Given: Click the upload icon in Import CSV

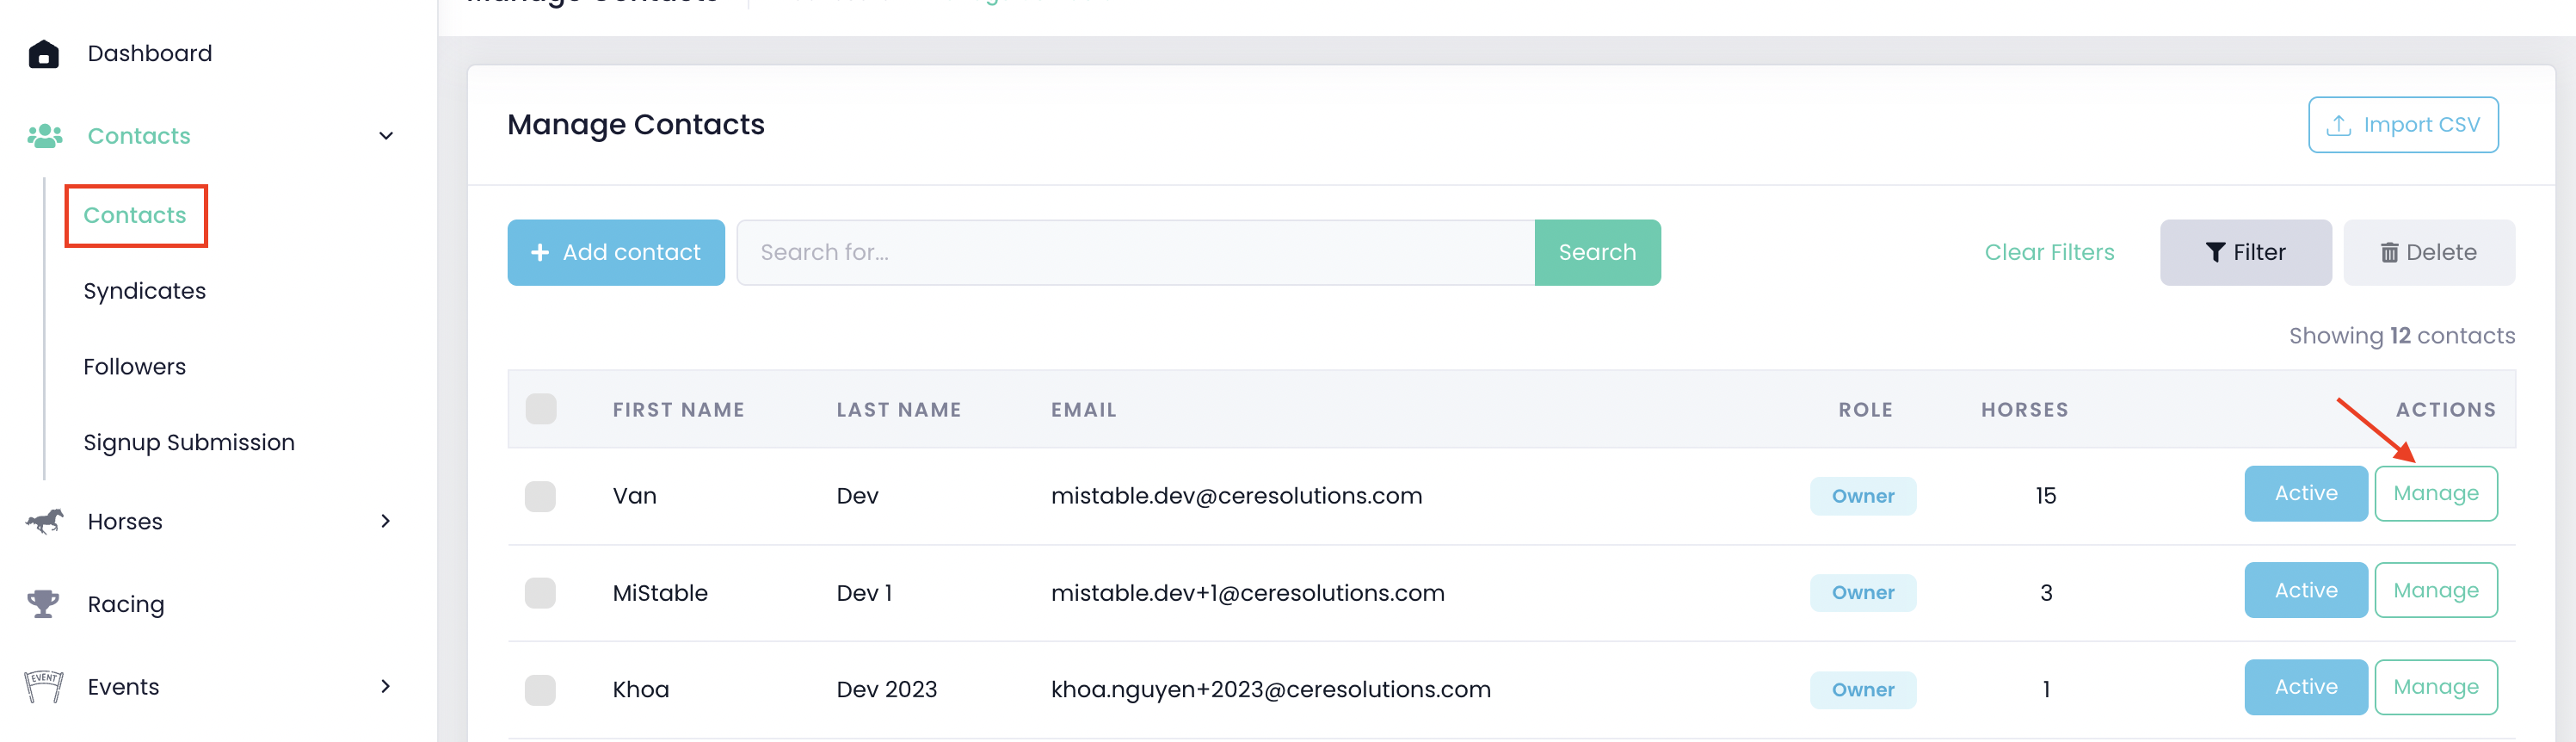Looking at the screenshot, I should (x=2338, y=125).
